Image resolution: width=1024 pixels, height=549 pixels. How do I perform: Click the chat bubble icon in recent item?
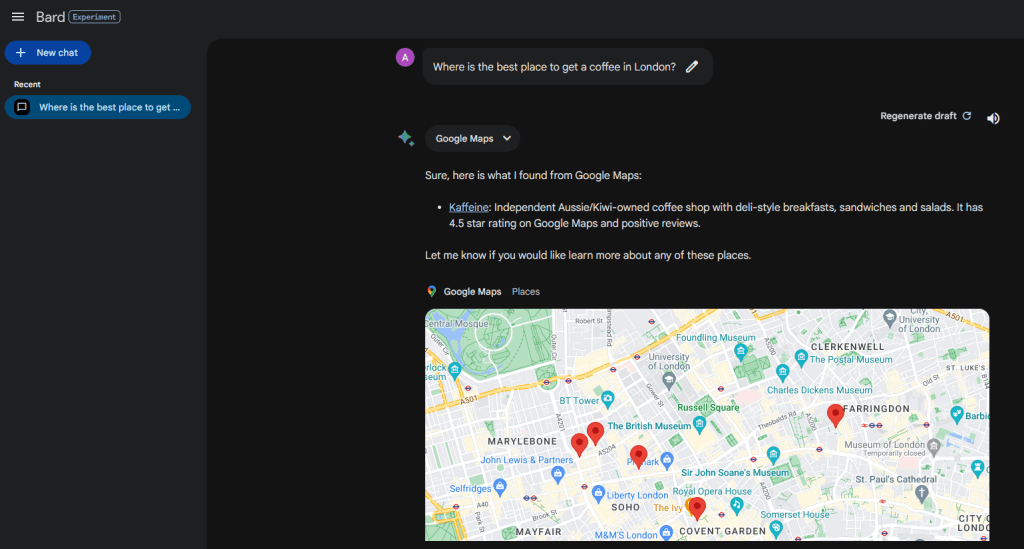22,107
